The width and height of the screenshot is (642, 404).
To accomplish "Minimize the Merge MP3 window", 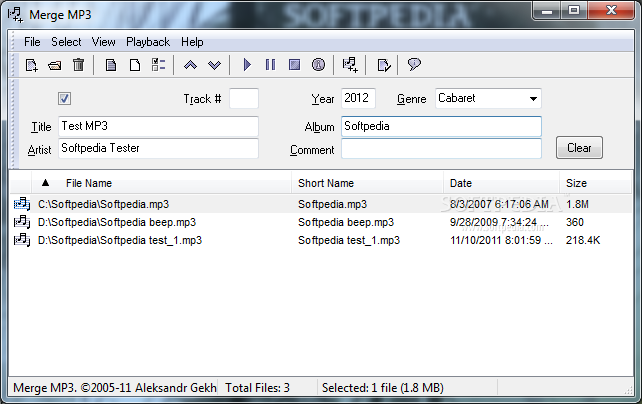I will 546,11.
